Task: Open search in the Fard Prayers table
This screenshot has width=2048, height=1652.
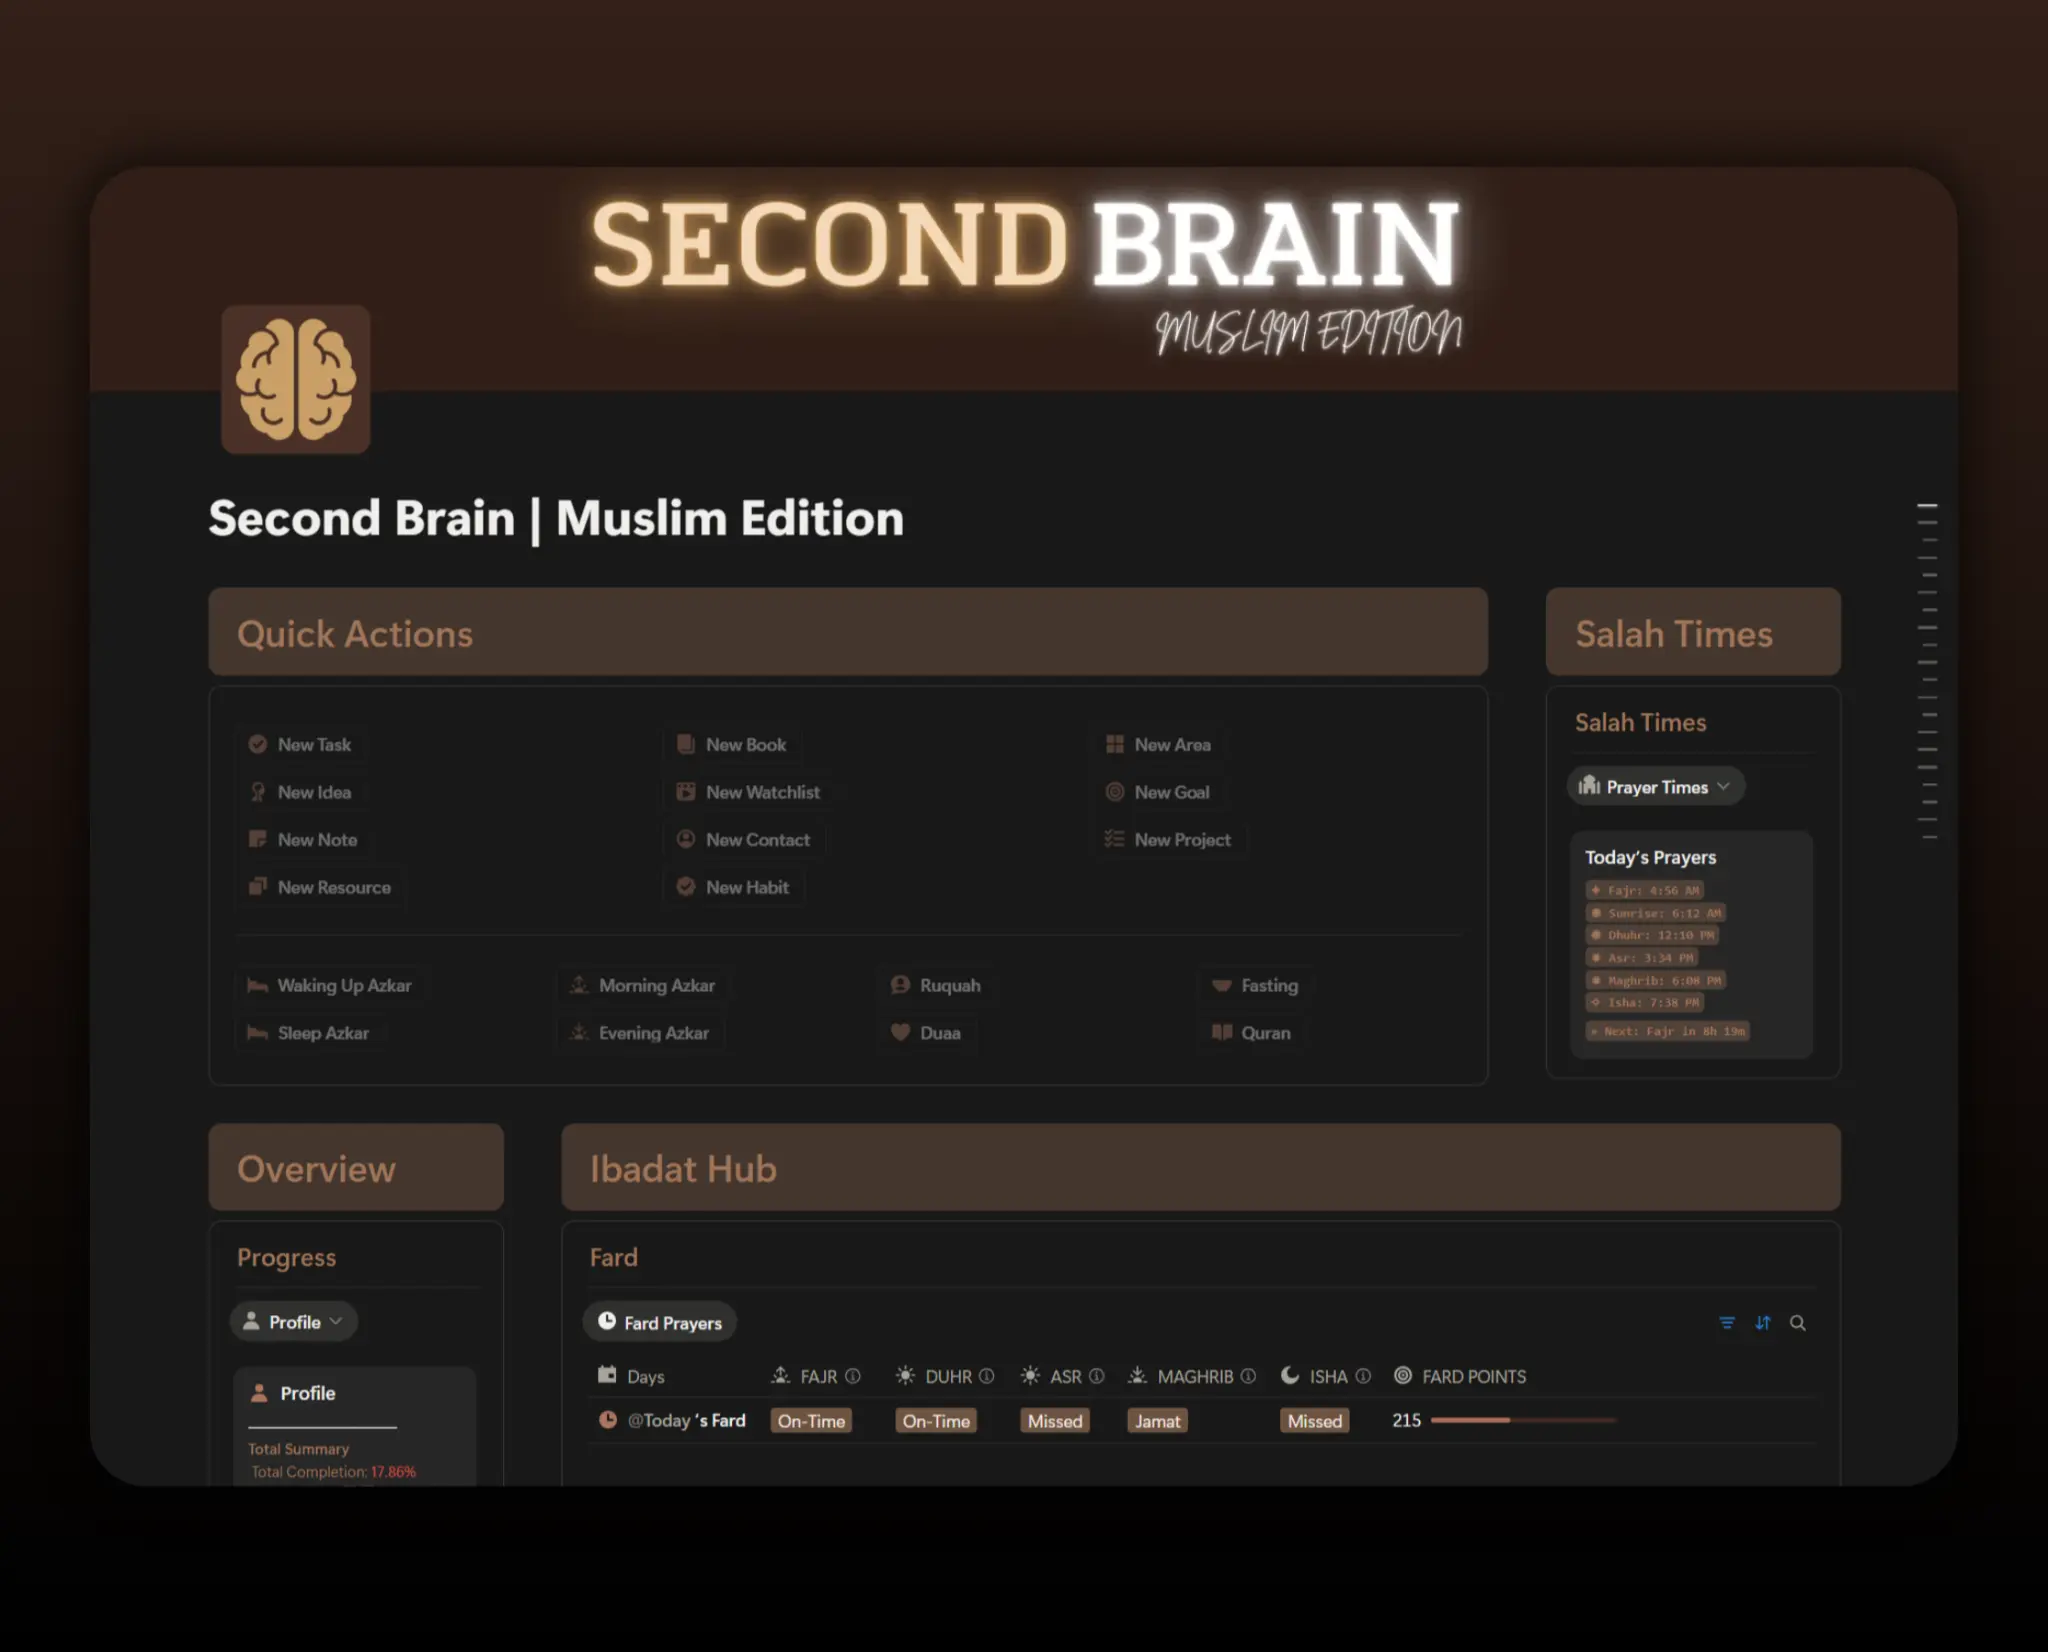Action: [1798, 1322]
